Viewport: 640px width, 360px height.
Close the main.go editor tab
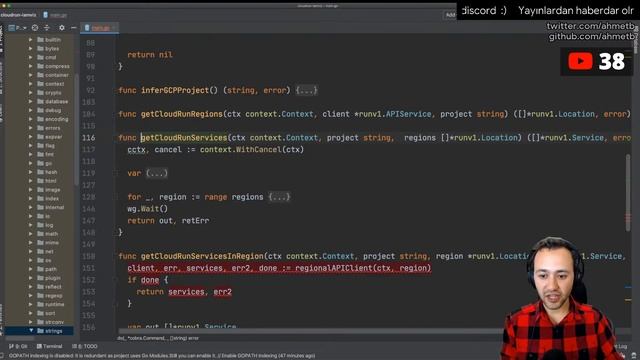coord(114,28)
